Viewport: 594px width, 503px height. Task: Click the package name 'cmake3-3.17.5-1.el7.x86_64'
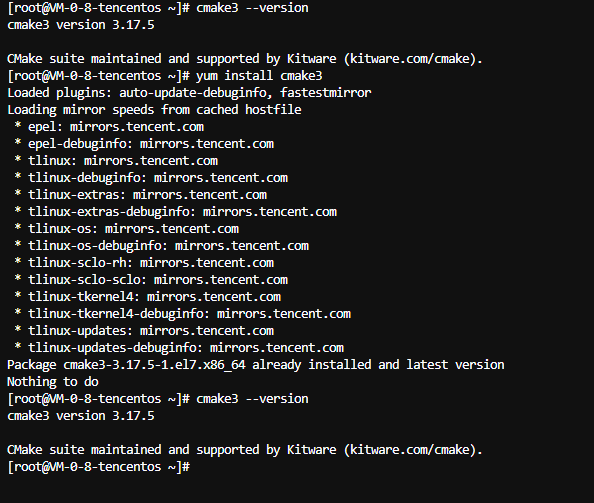(x=154, y=365)
